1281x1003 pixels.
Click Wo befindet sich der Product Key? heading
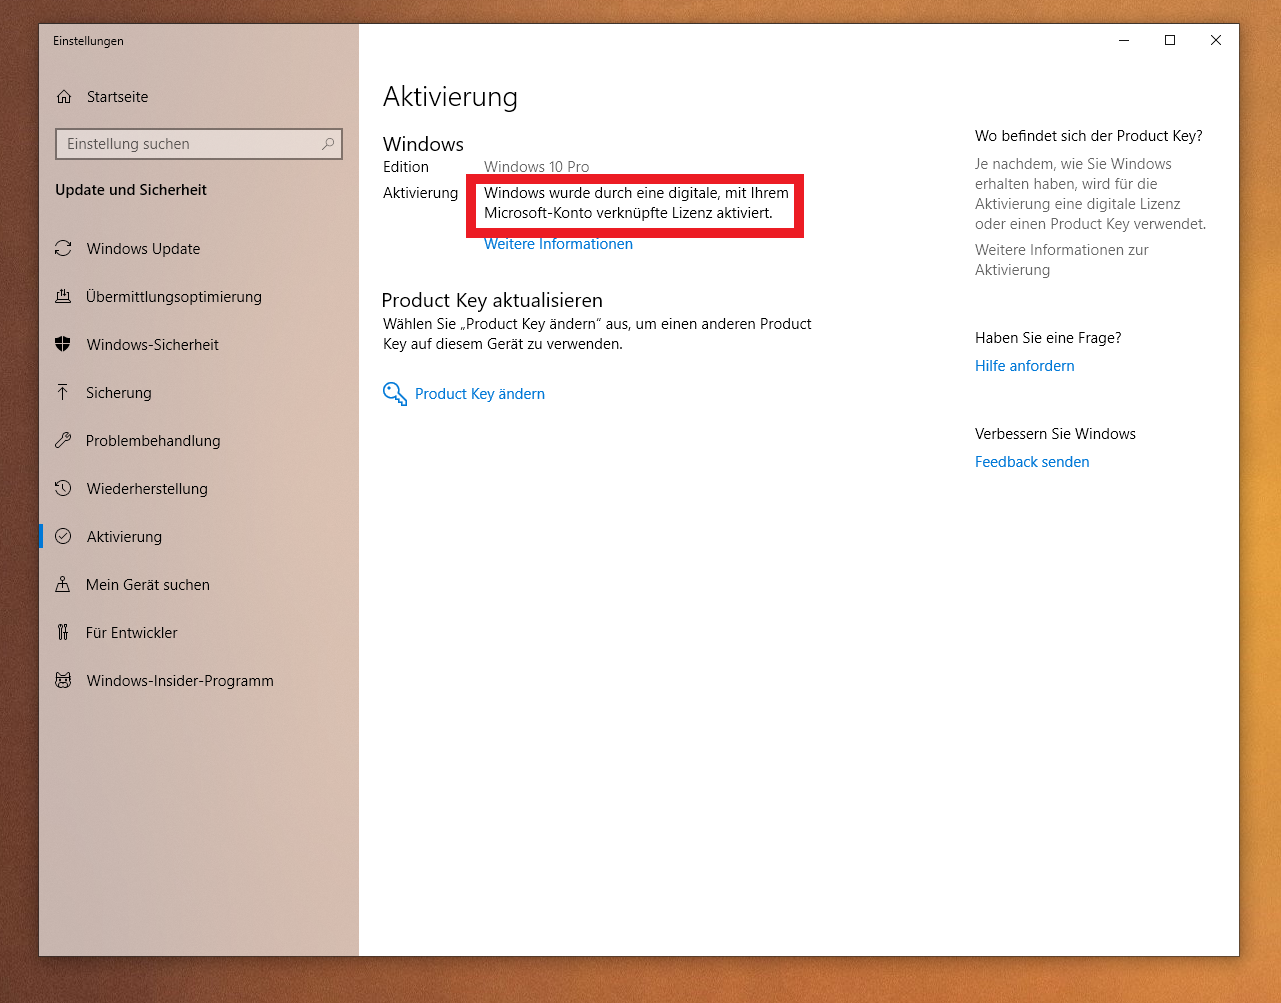point(1089,136)
